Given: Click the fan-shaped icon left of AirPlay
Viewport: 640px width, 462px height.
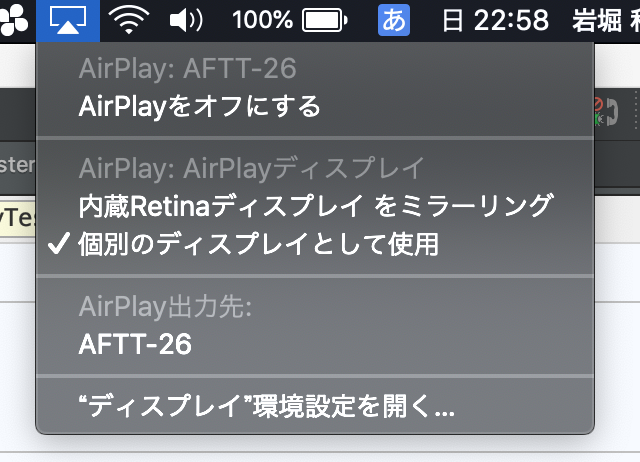Looking at the screenshot, I should (x=14, y=20).
